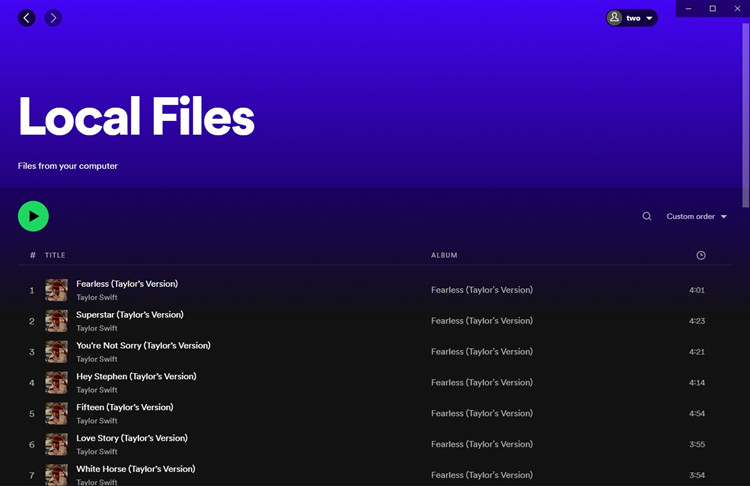
Task: Click track number 6 for Love Story
Action: pos(32,444)
